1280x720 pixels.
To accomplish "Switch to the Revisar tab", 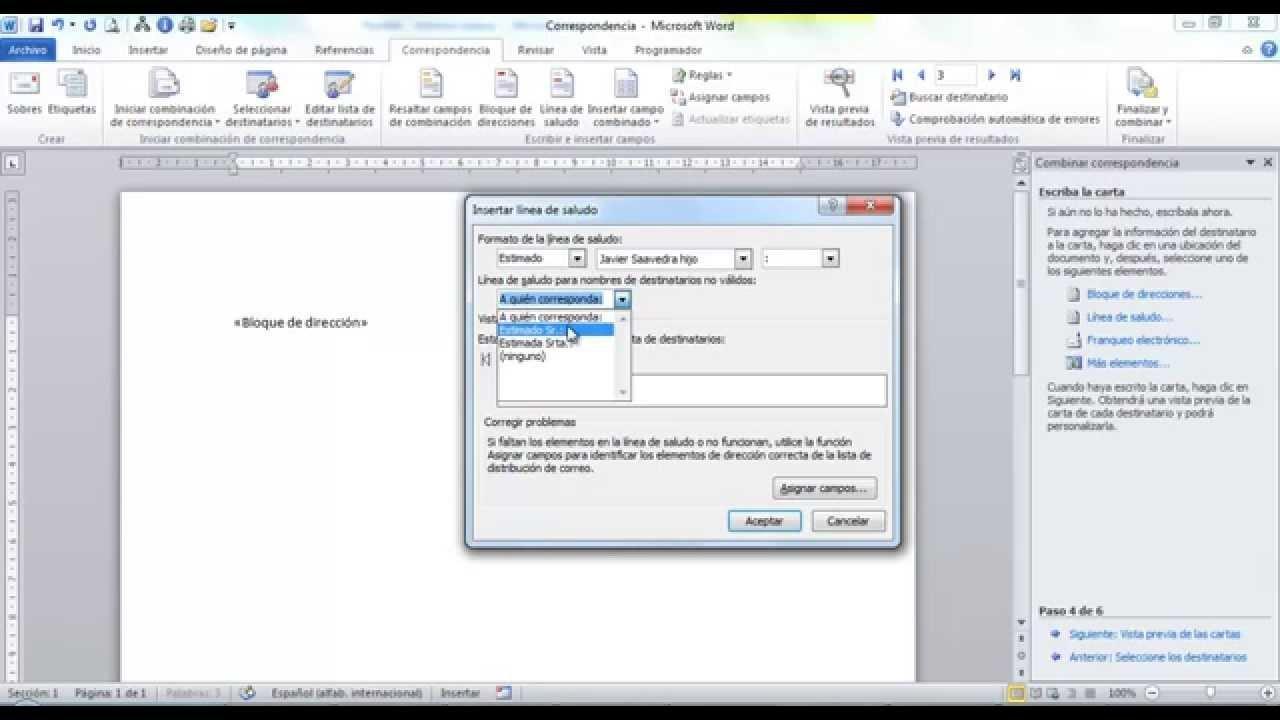I will click(536, 50).
